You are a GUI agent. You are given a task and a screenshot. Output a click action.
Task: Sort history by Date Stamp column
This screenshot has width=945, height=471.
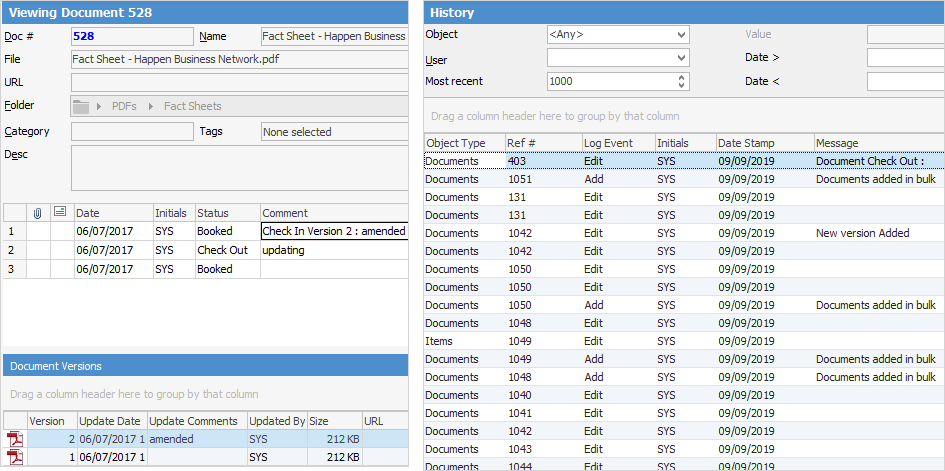click(x=764, y=143)
